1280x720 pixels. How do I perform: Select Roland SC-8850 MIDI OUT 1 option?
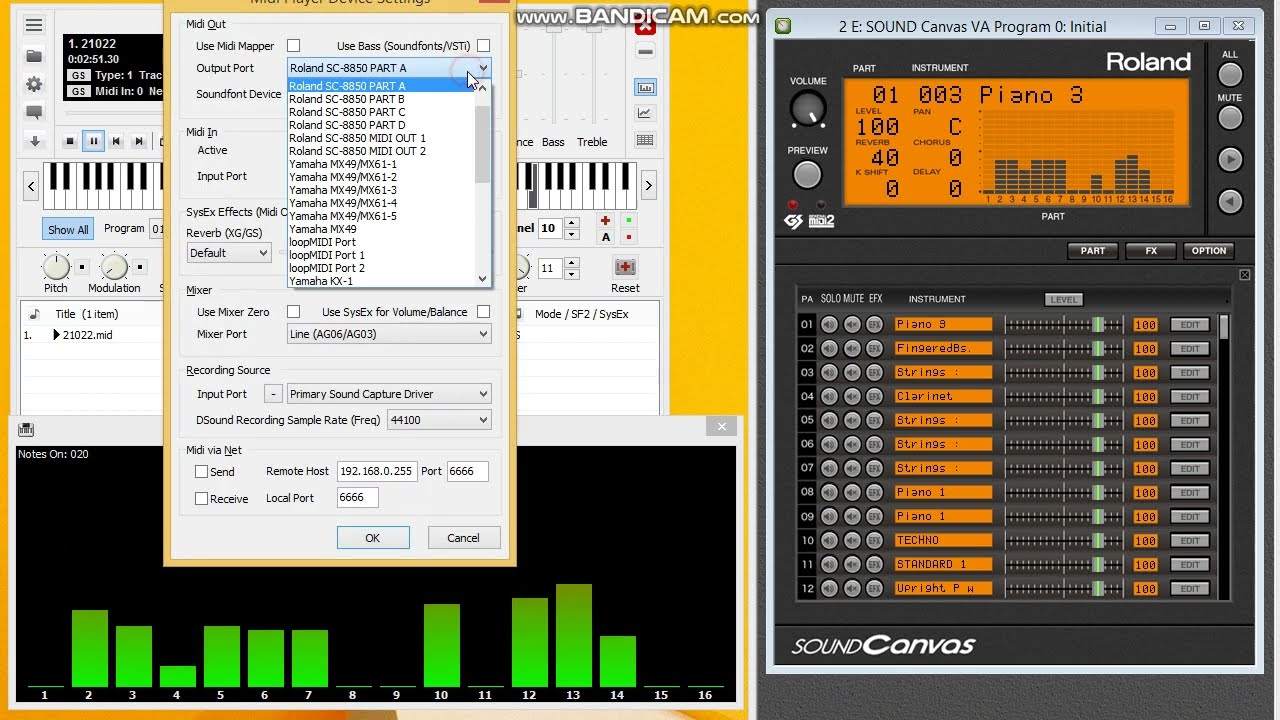358,138
